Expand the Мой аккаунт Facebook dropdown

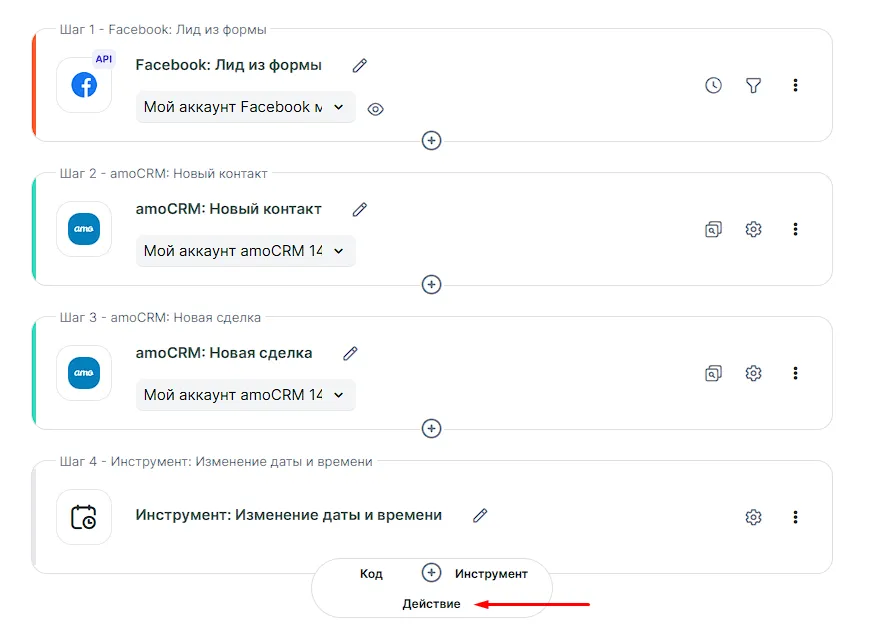pos(245,107)
